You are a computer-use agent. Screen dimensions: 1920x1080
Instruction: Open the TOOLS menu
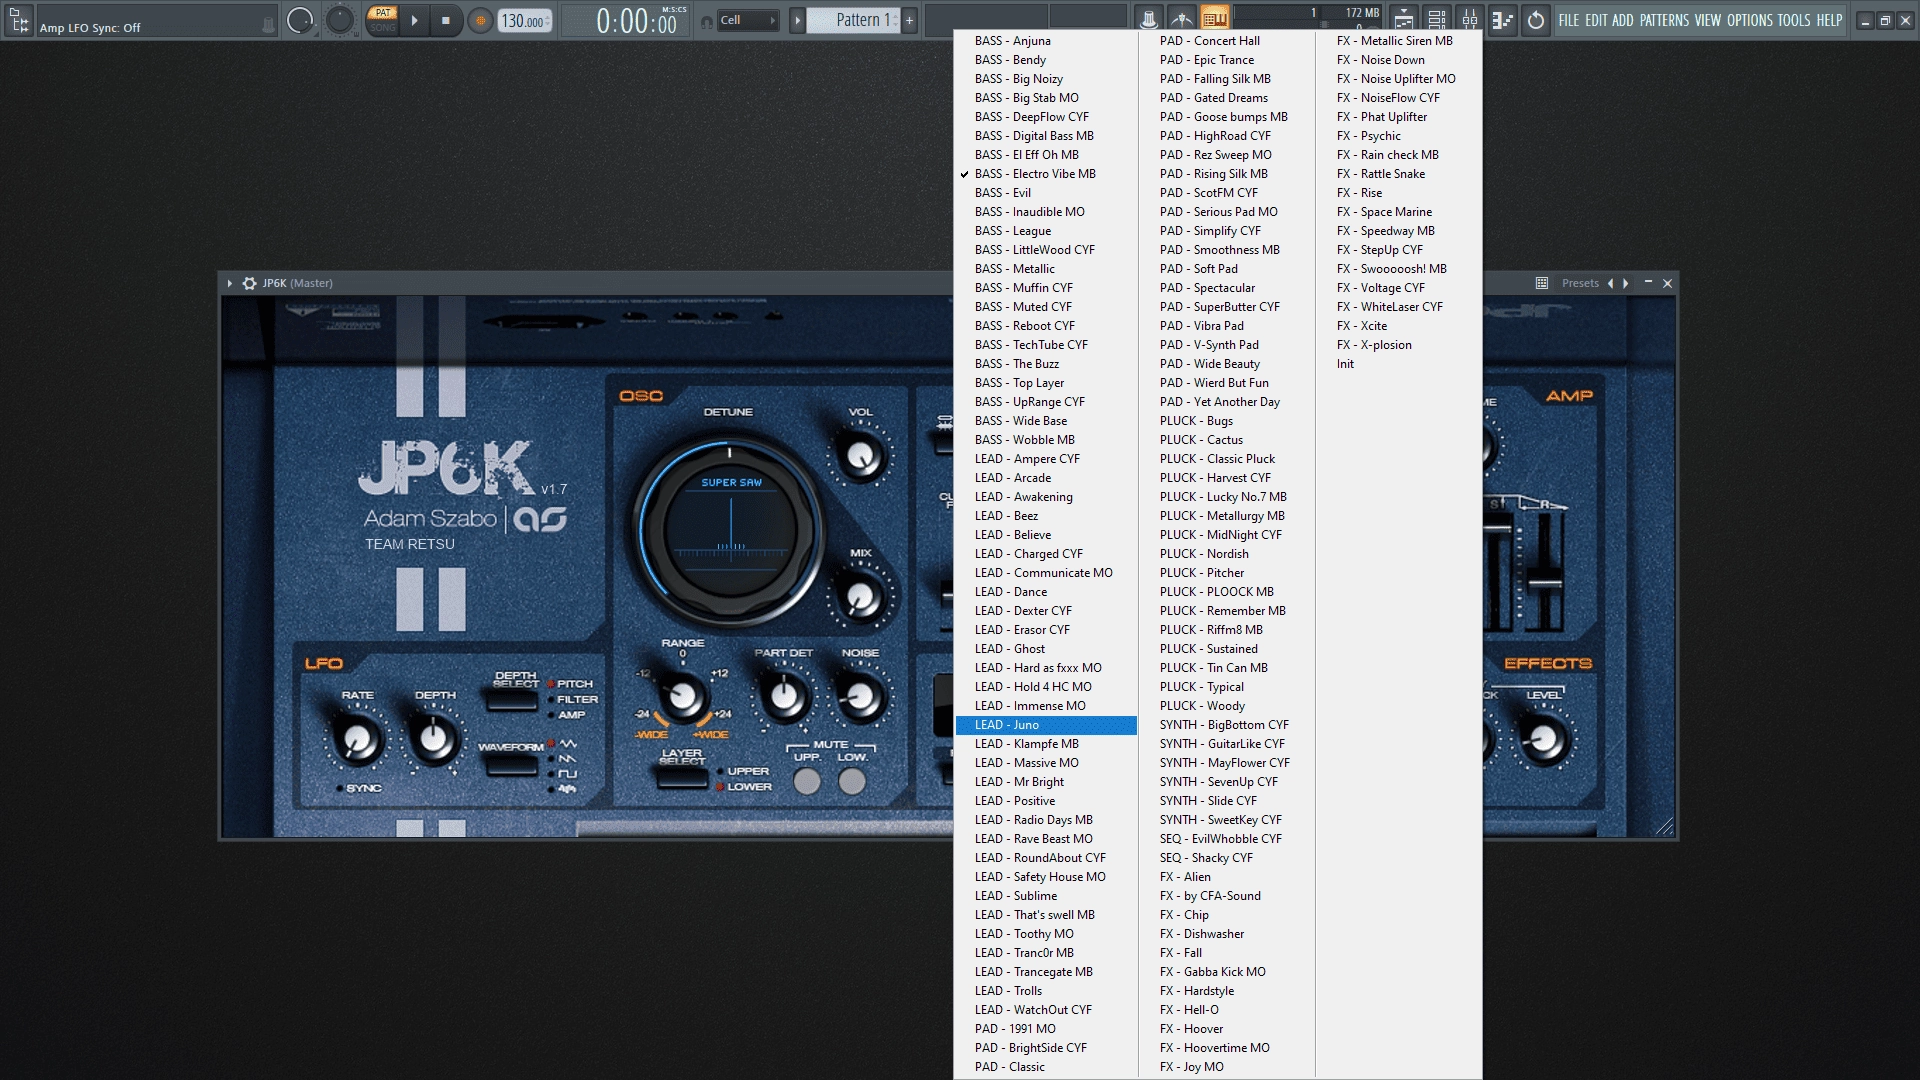coord(1794,20)
